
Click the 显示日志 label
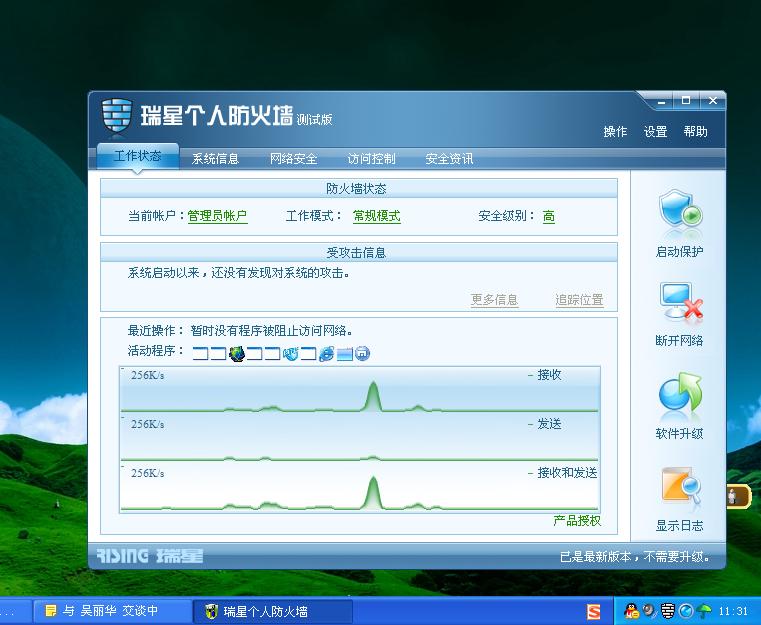click(679, 526)
